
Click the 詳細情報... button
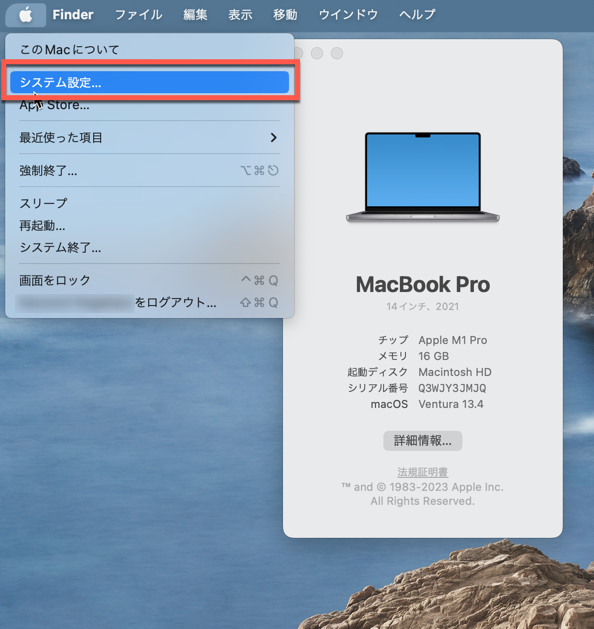422,441
